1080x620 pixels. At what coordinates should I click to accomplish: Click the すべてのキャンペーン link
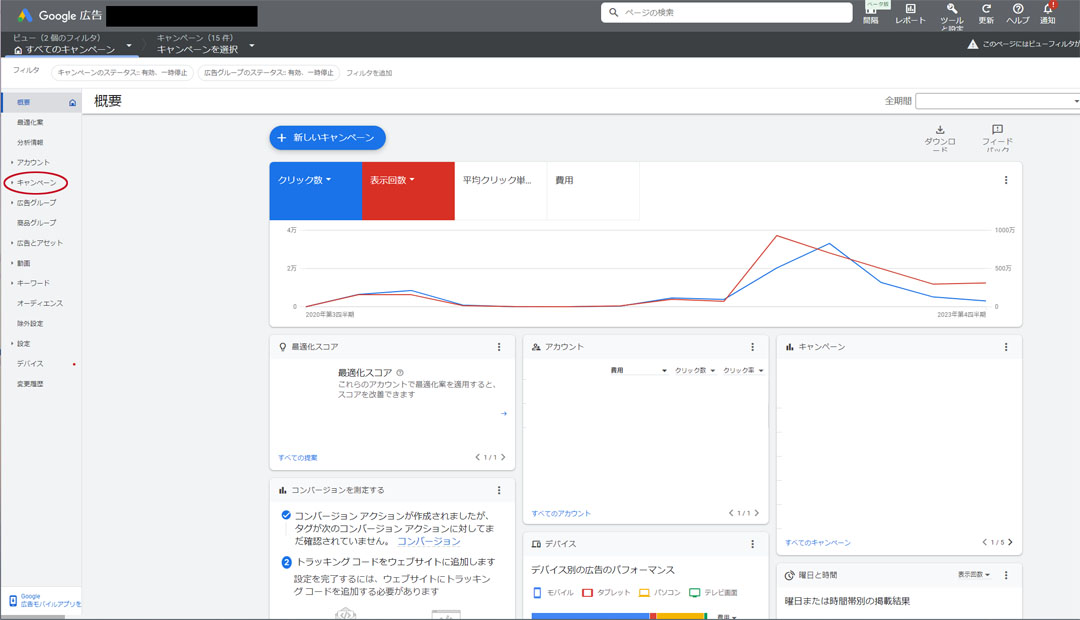click(817, 543)
